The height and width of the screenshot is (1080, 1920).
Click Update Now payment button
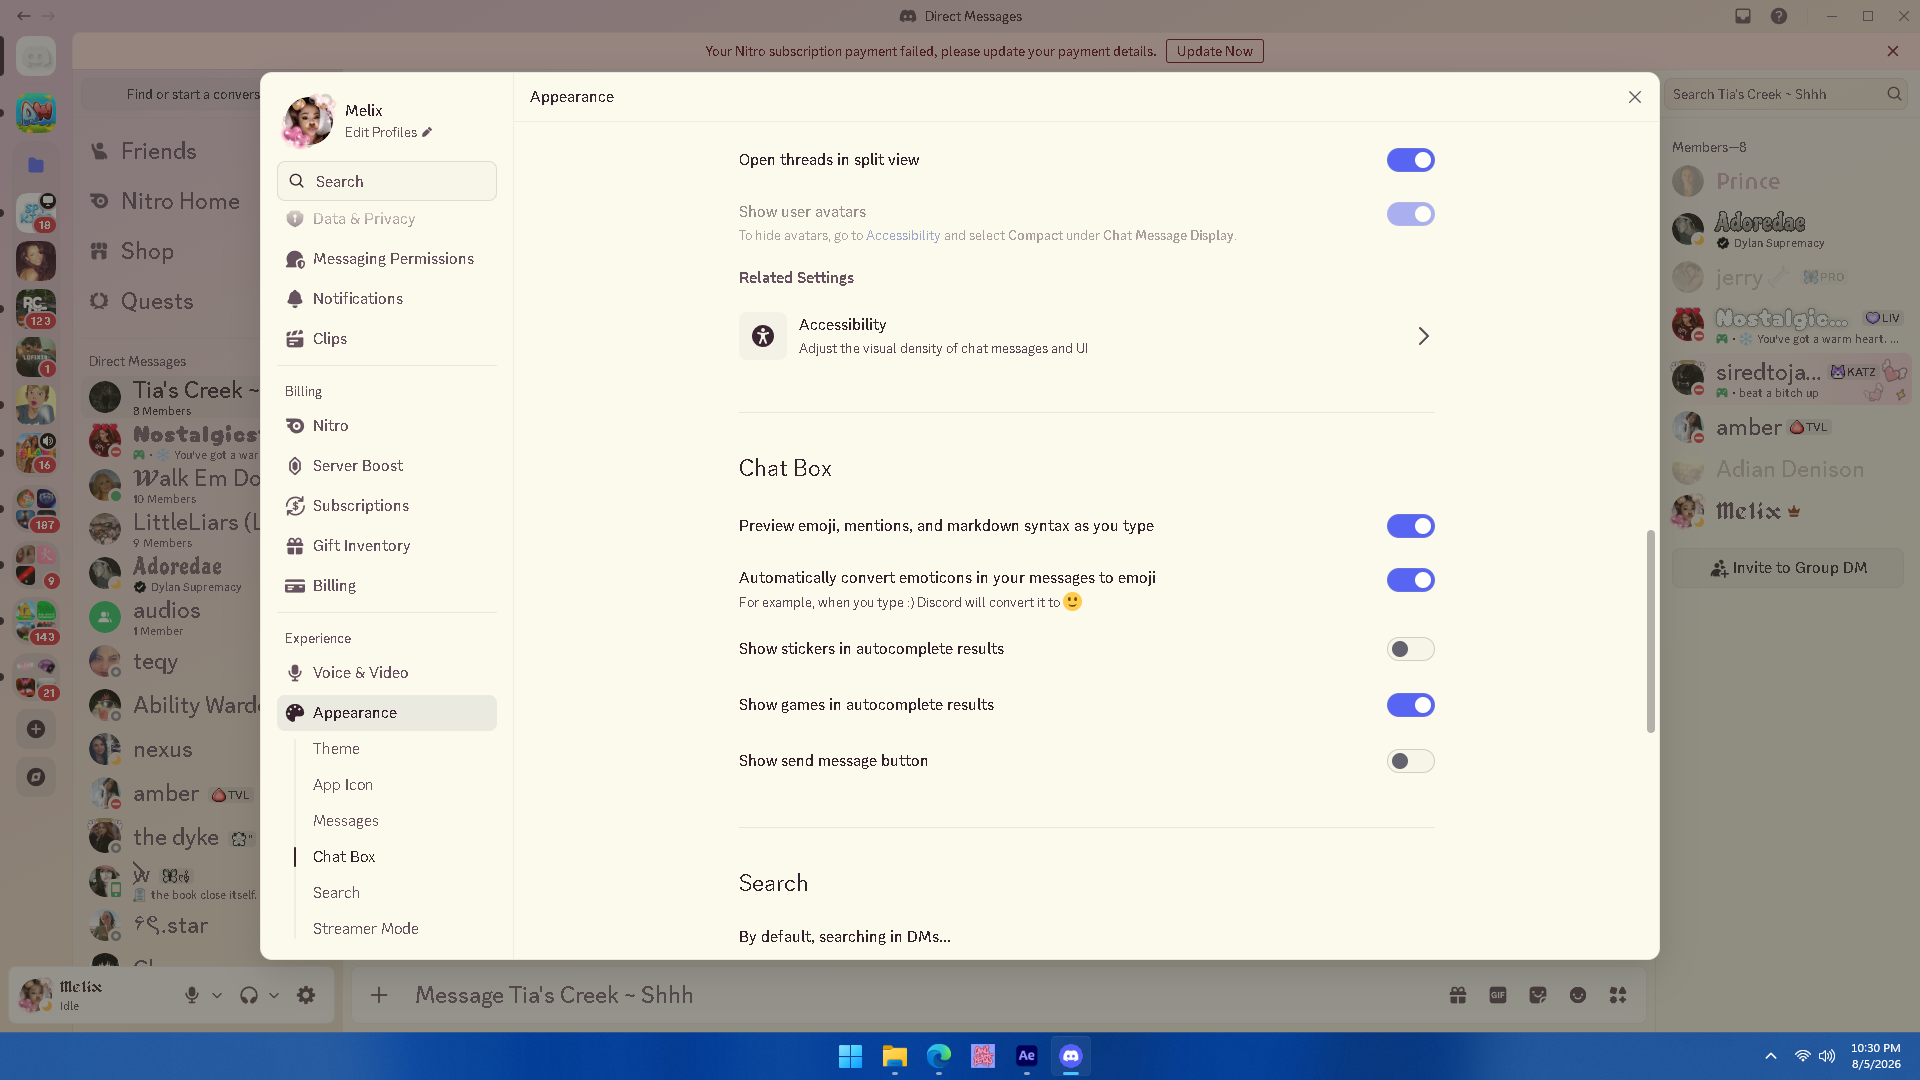[x=1214, y=51]
